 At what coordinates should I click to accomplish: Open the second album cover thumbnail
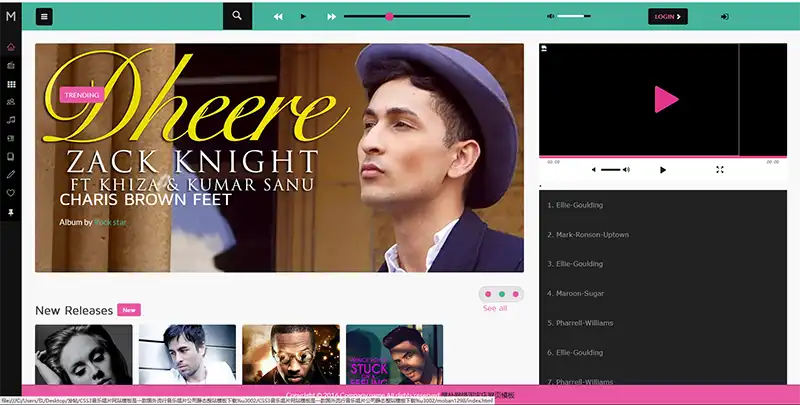click(x=187, y=355)
